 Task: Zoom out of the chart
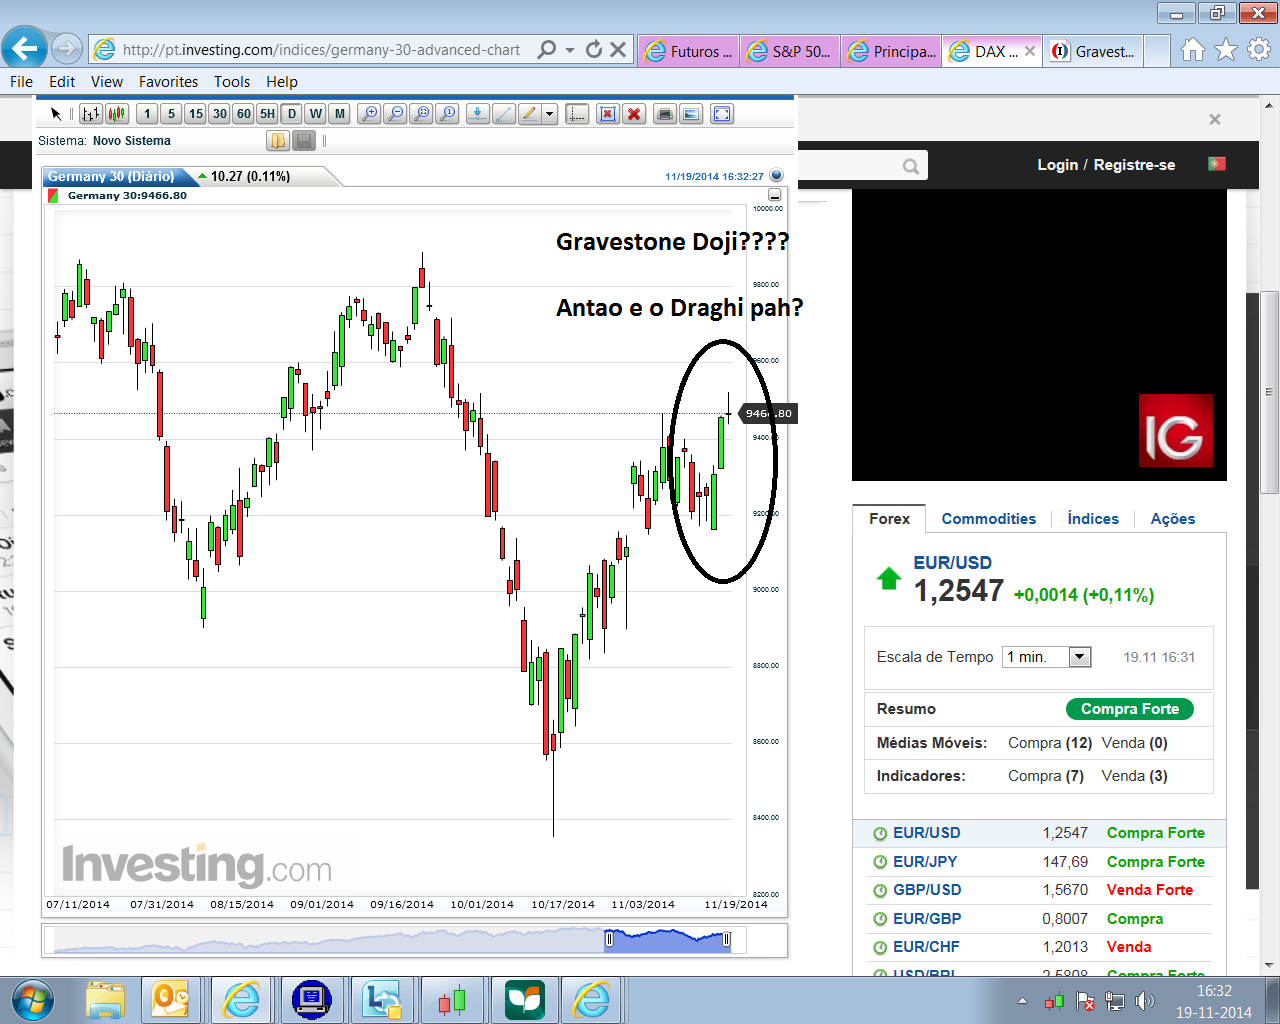pyautogui.click(x=395, y=114)
